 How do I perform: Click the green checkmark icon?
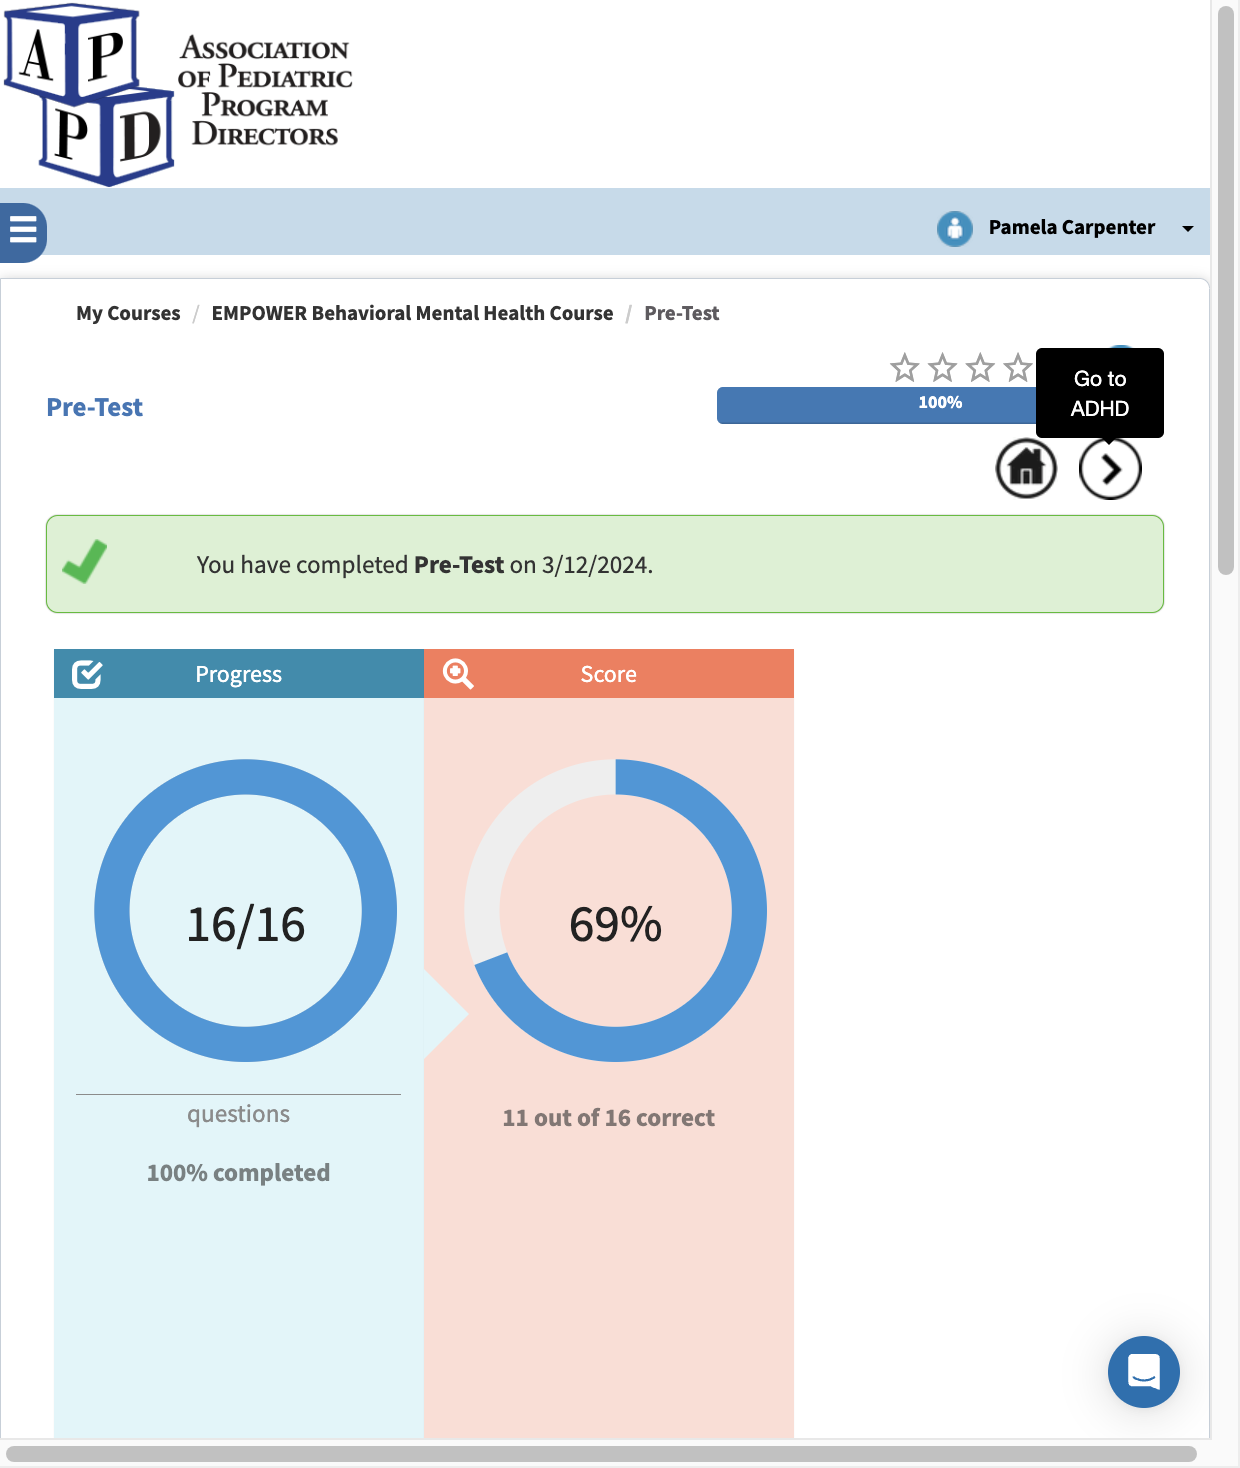click(x=85, y=561)
